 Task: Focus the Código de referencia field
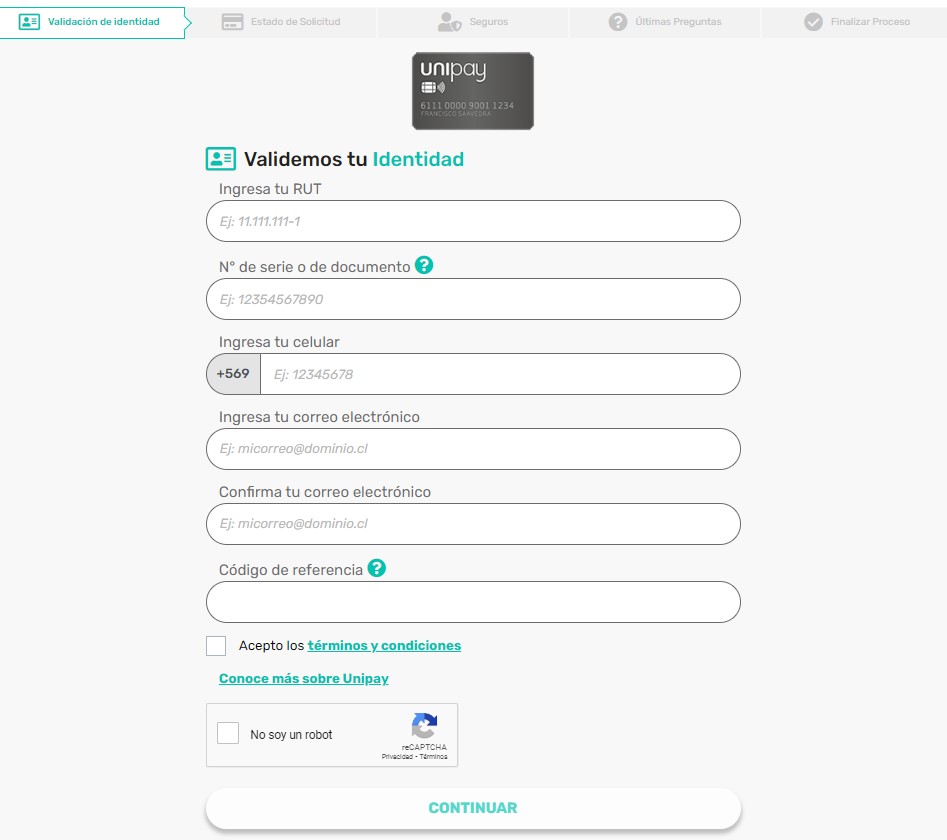[x=473, y=602]
